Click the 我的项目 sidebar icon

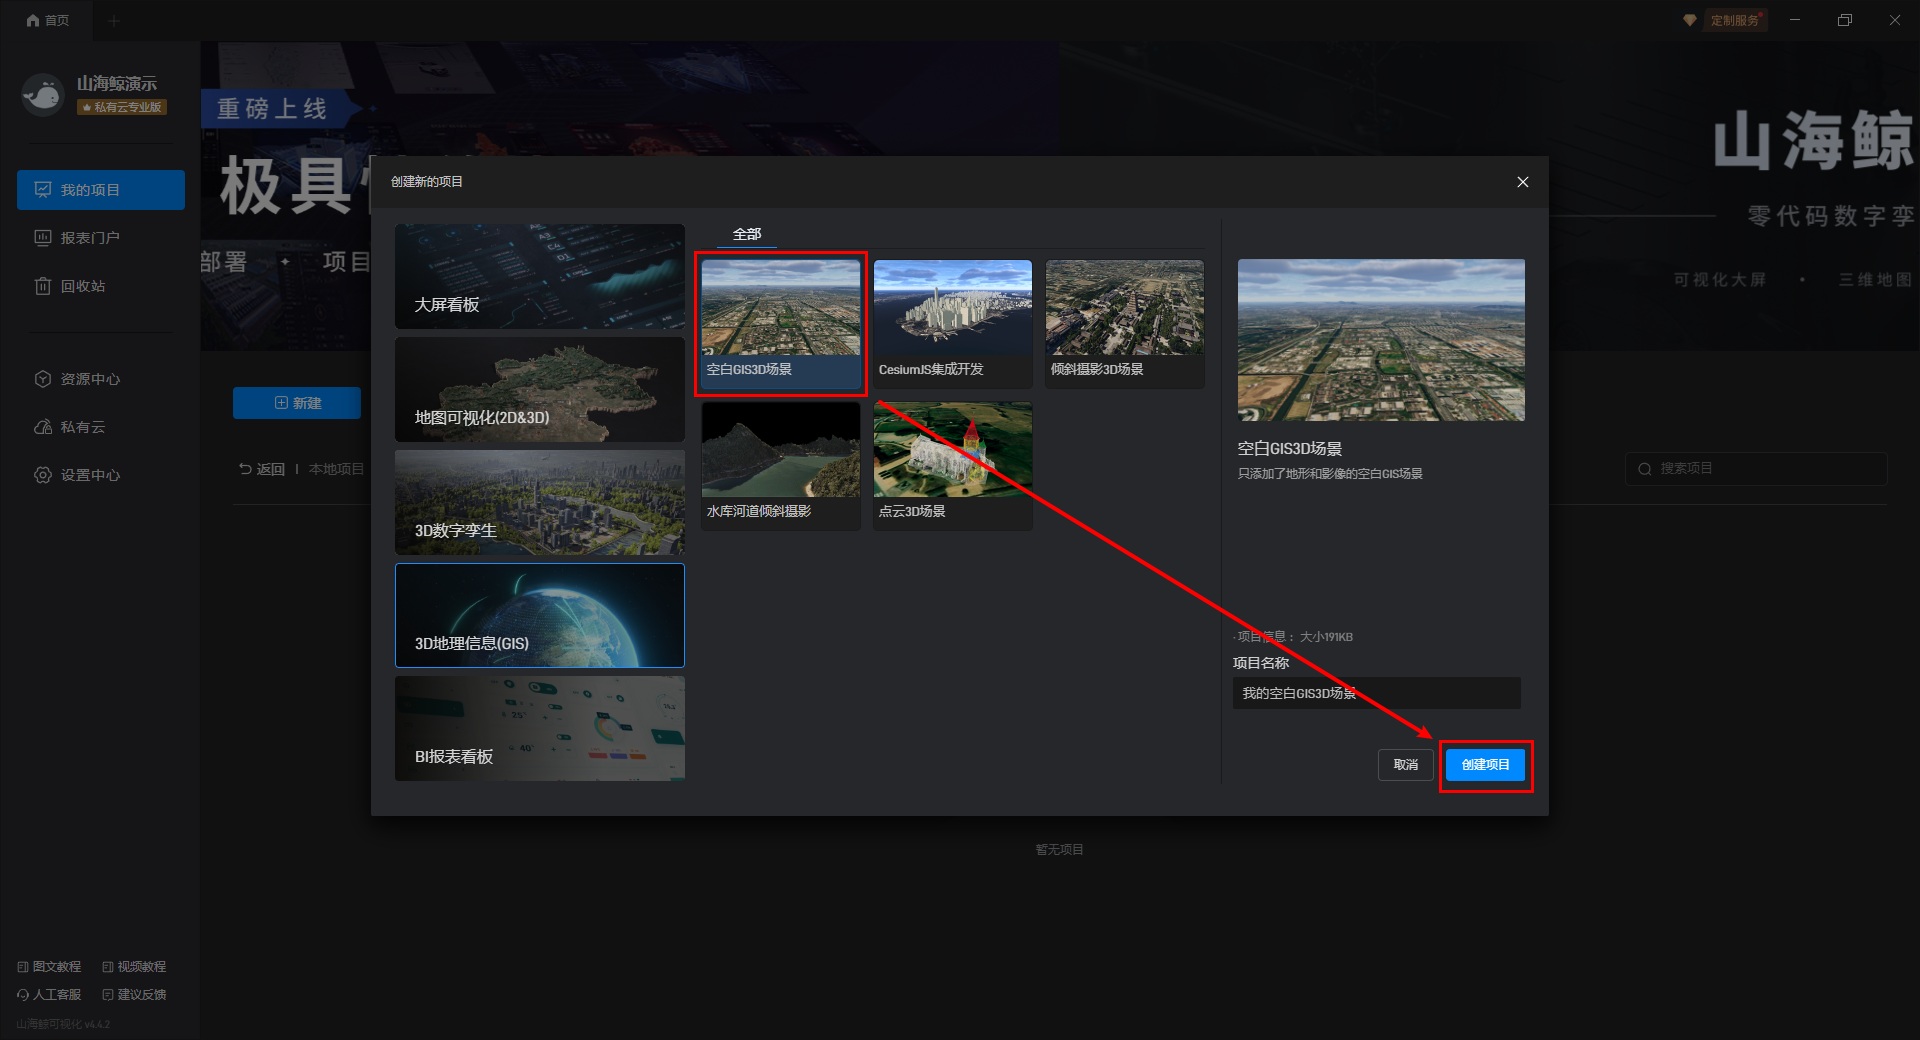pos(43,190)
